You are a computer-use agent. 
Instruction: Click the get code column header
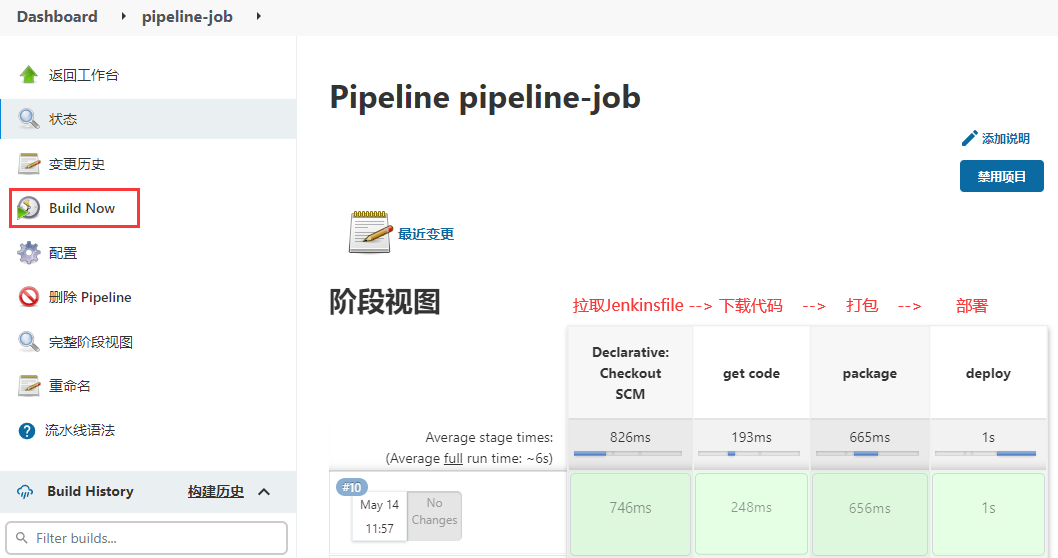751,373
